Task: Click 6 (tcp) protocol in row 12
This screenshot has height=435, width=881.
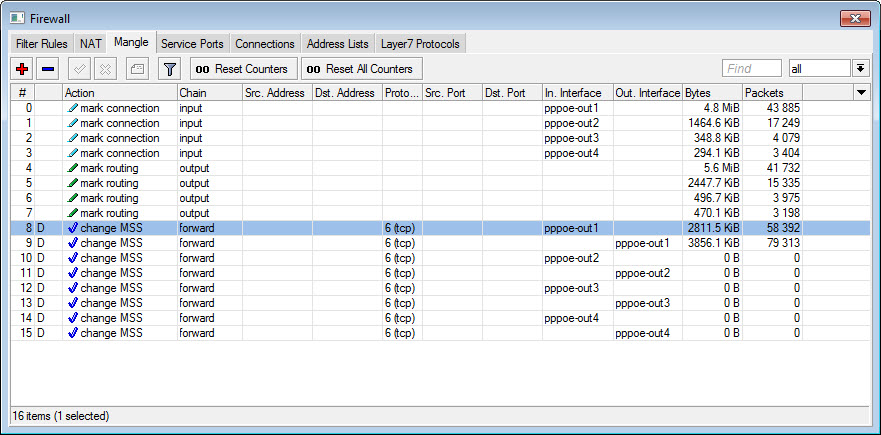Action: [399, 288]
